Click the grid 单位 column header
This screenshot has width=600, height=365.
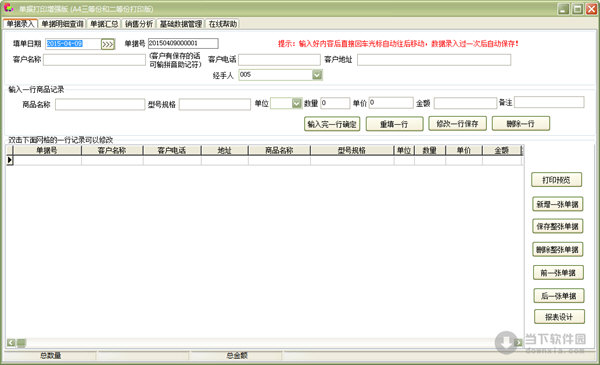pyautogui.click(x=404, y=150)
